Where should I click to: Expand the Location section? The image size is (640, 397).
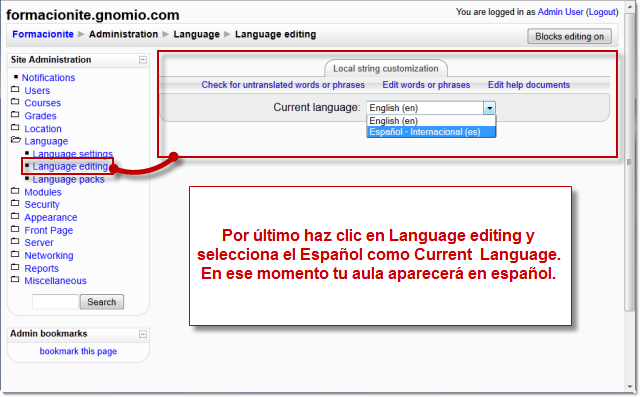point(43,129)
